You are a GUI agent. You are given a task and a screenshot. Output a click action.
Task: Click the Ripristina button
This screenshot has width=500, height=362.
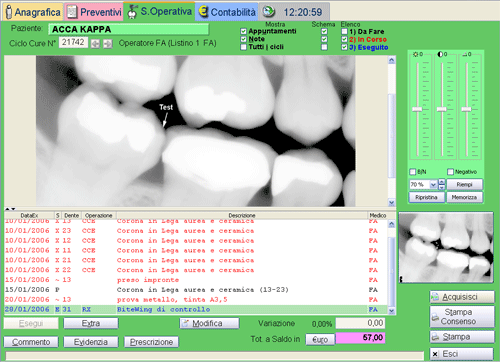pyautogui.click(x=426, y=197)
